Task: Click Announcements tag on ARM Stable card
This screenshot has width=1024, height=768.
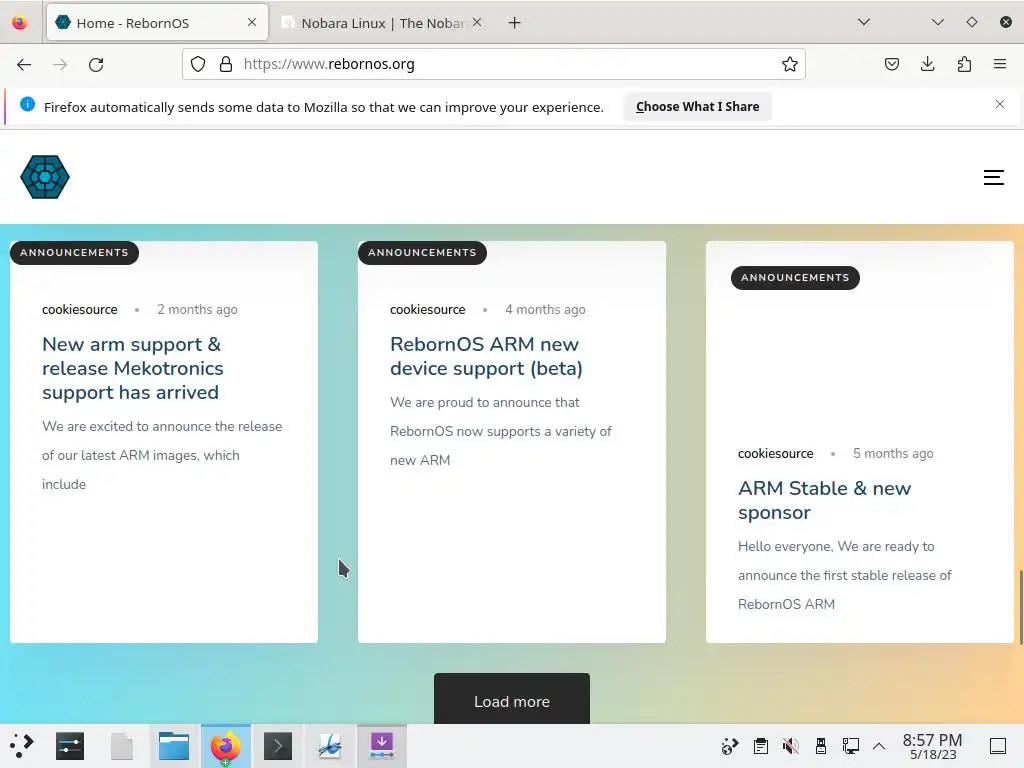Action: 795,278
